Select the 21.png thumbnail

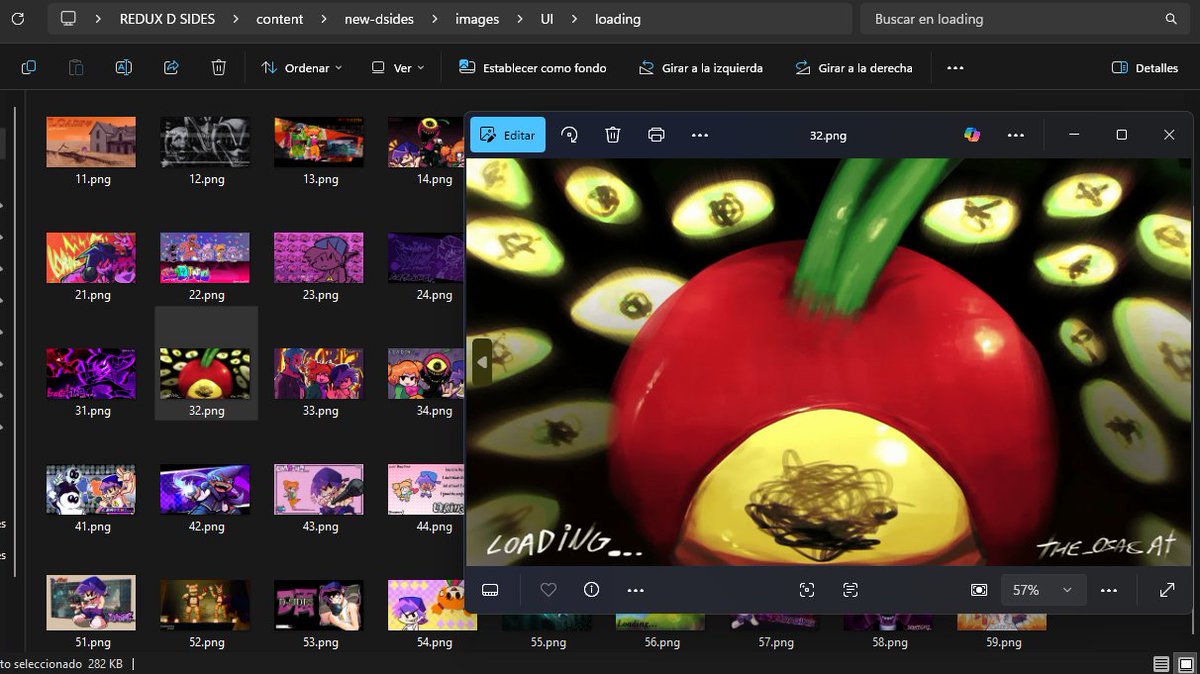pos(91,258)
